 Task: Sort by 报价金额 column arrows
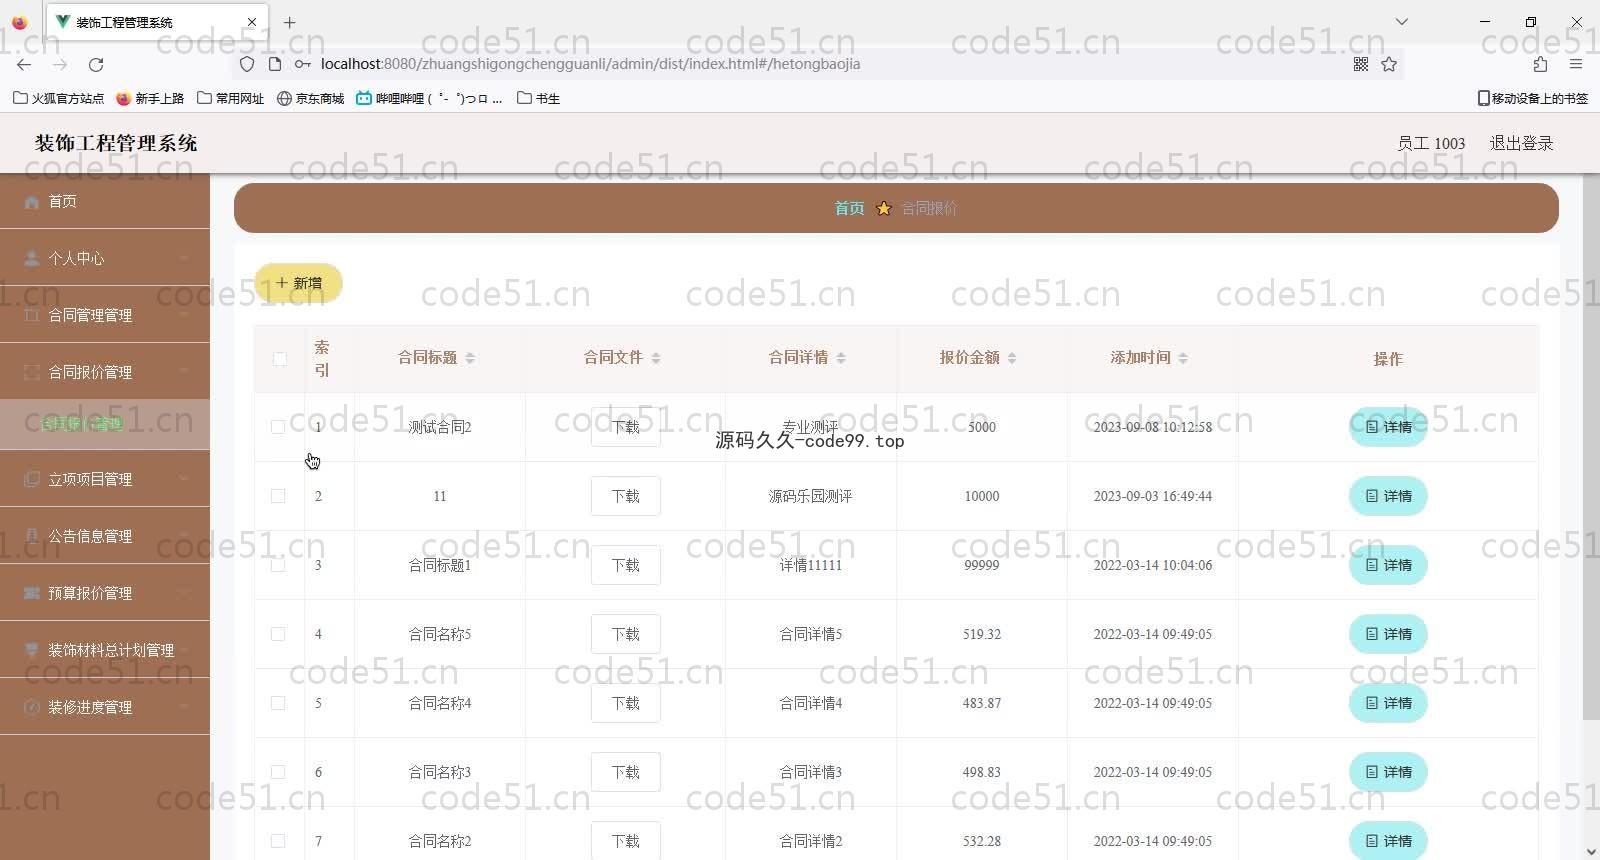pos(1012,358)
